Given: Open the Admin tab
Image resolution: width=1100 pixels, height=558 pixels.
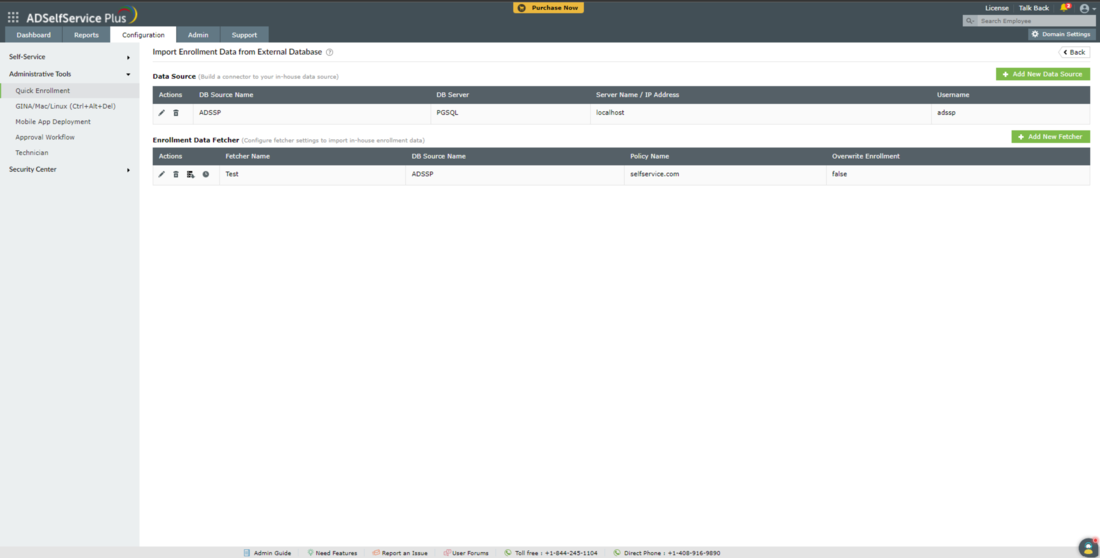Looking at the screenshot, I should click(x=198, y=35).
